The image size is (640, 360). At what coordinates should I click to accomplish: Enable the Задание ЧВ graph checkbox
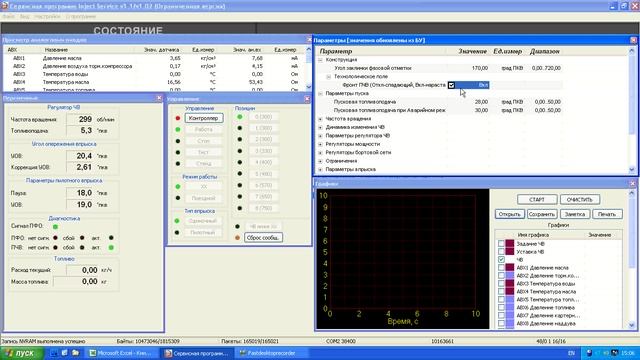click(501, 244)
